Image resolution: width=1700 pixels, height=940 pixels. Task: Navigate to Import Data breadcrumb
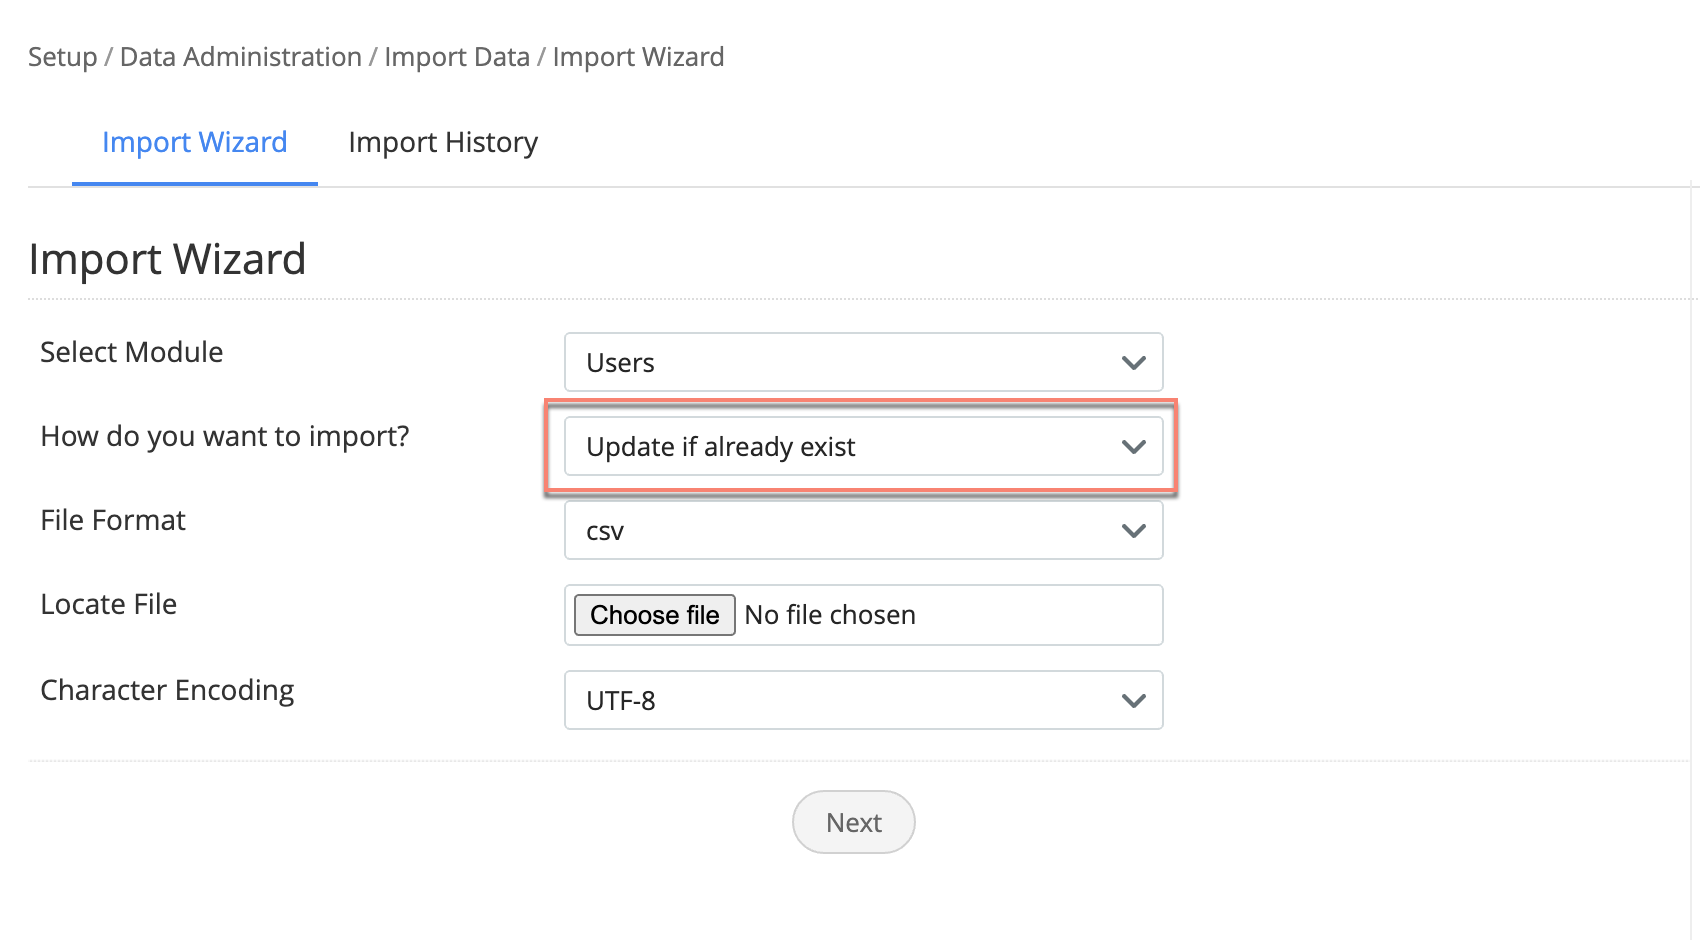click(457, 57)
